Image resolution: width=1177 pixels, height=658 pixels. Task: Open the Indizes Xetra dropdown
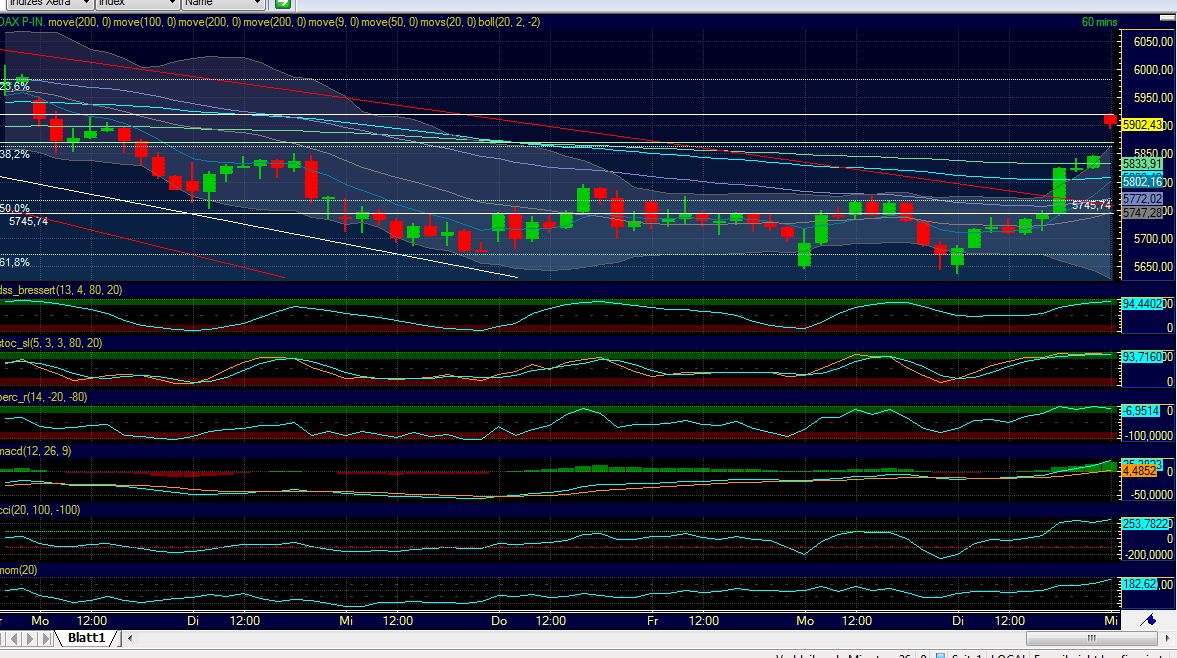pos(48,4)
